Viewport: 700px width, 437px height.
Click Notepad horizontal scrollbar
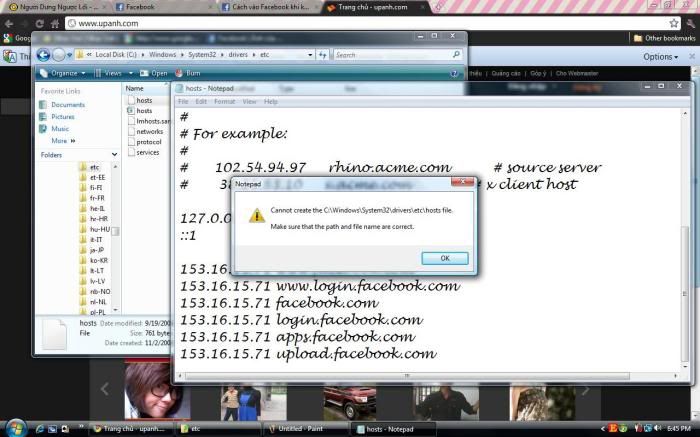[x=407, y=376]
